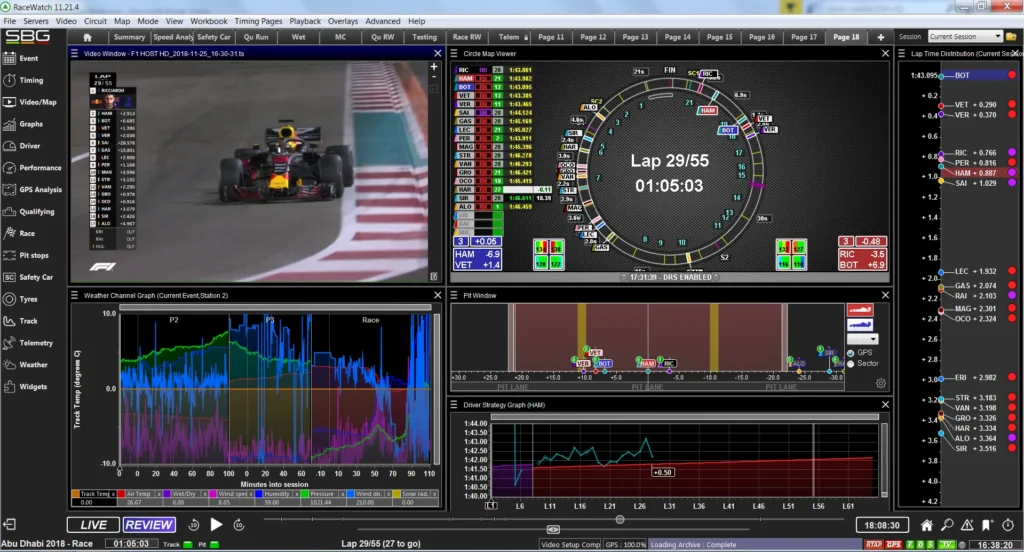Open the Weather Channel Graph panel menu
Image resolution: width=1024 pixels, height=552 pixels.
pyautogui.click(x=74, y=295)
